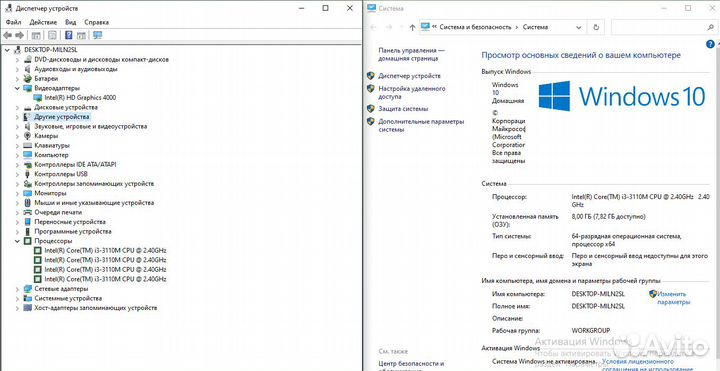Select the Батареи battery icon
The width and height of the screenshot is (720, 371).
click(x=27, y=79)
